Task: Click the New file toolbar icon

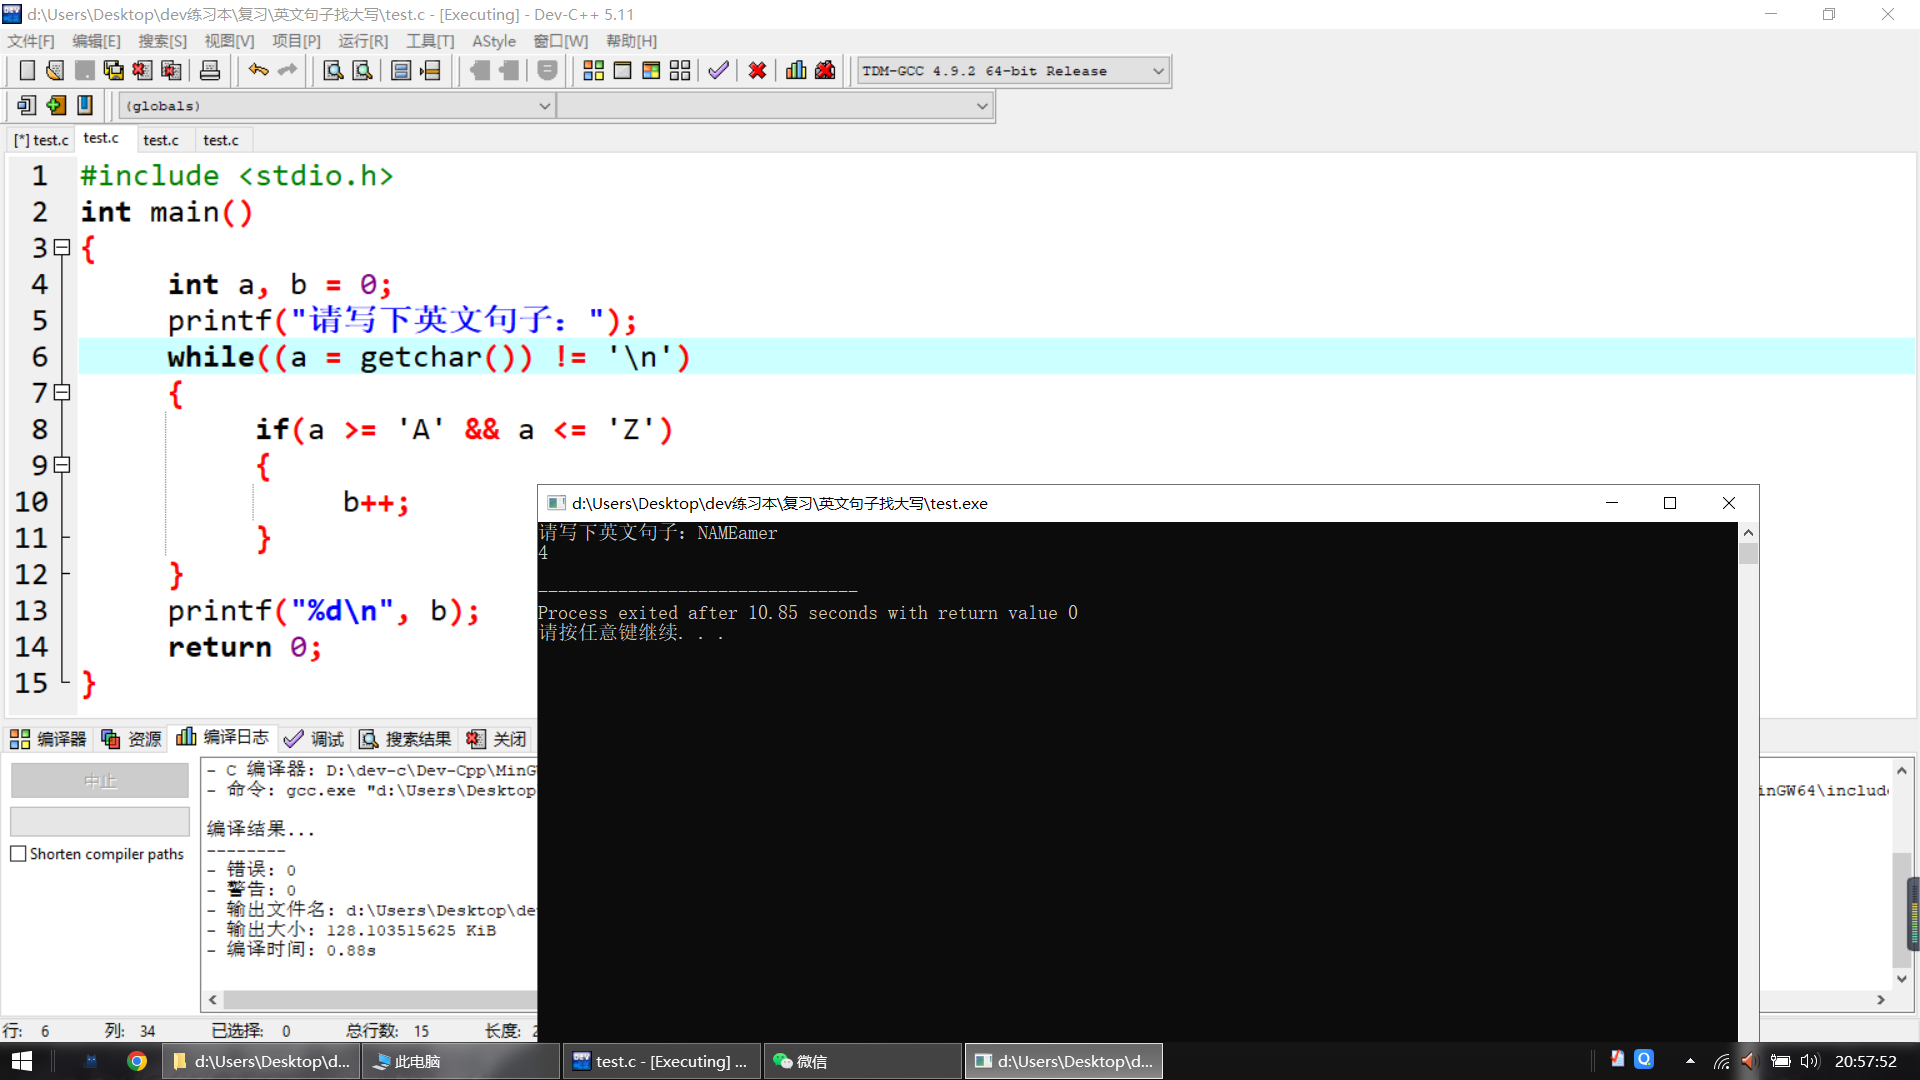Action: 27,70
